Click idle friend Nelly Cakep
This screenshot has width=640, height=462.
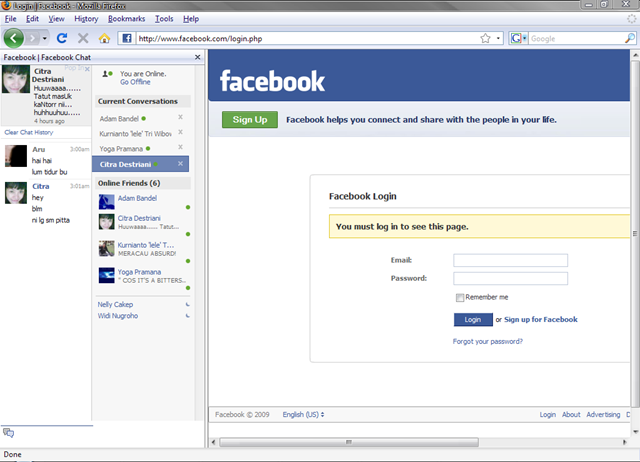115,304
